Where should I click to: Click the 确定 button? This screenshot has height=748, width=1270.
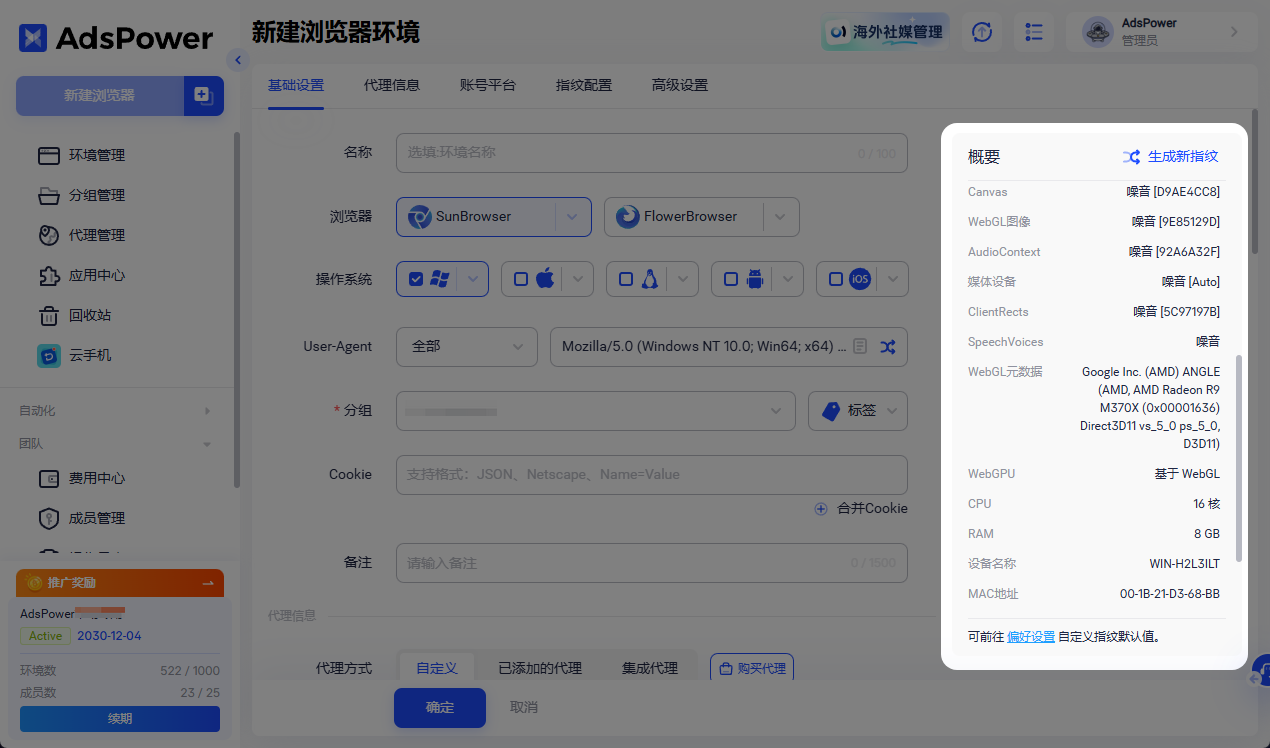[440, 707]
